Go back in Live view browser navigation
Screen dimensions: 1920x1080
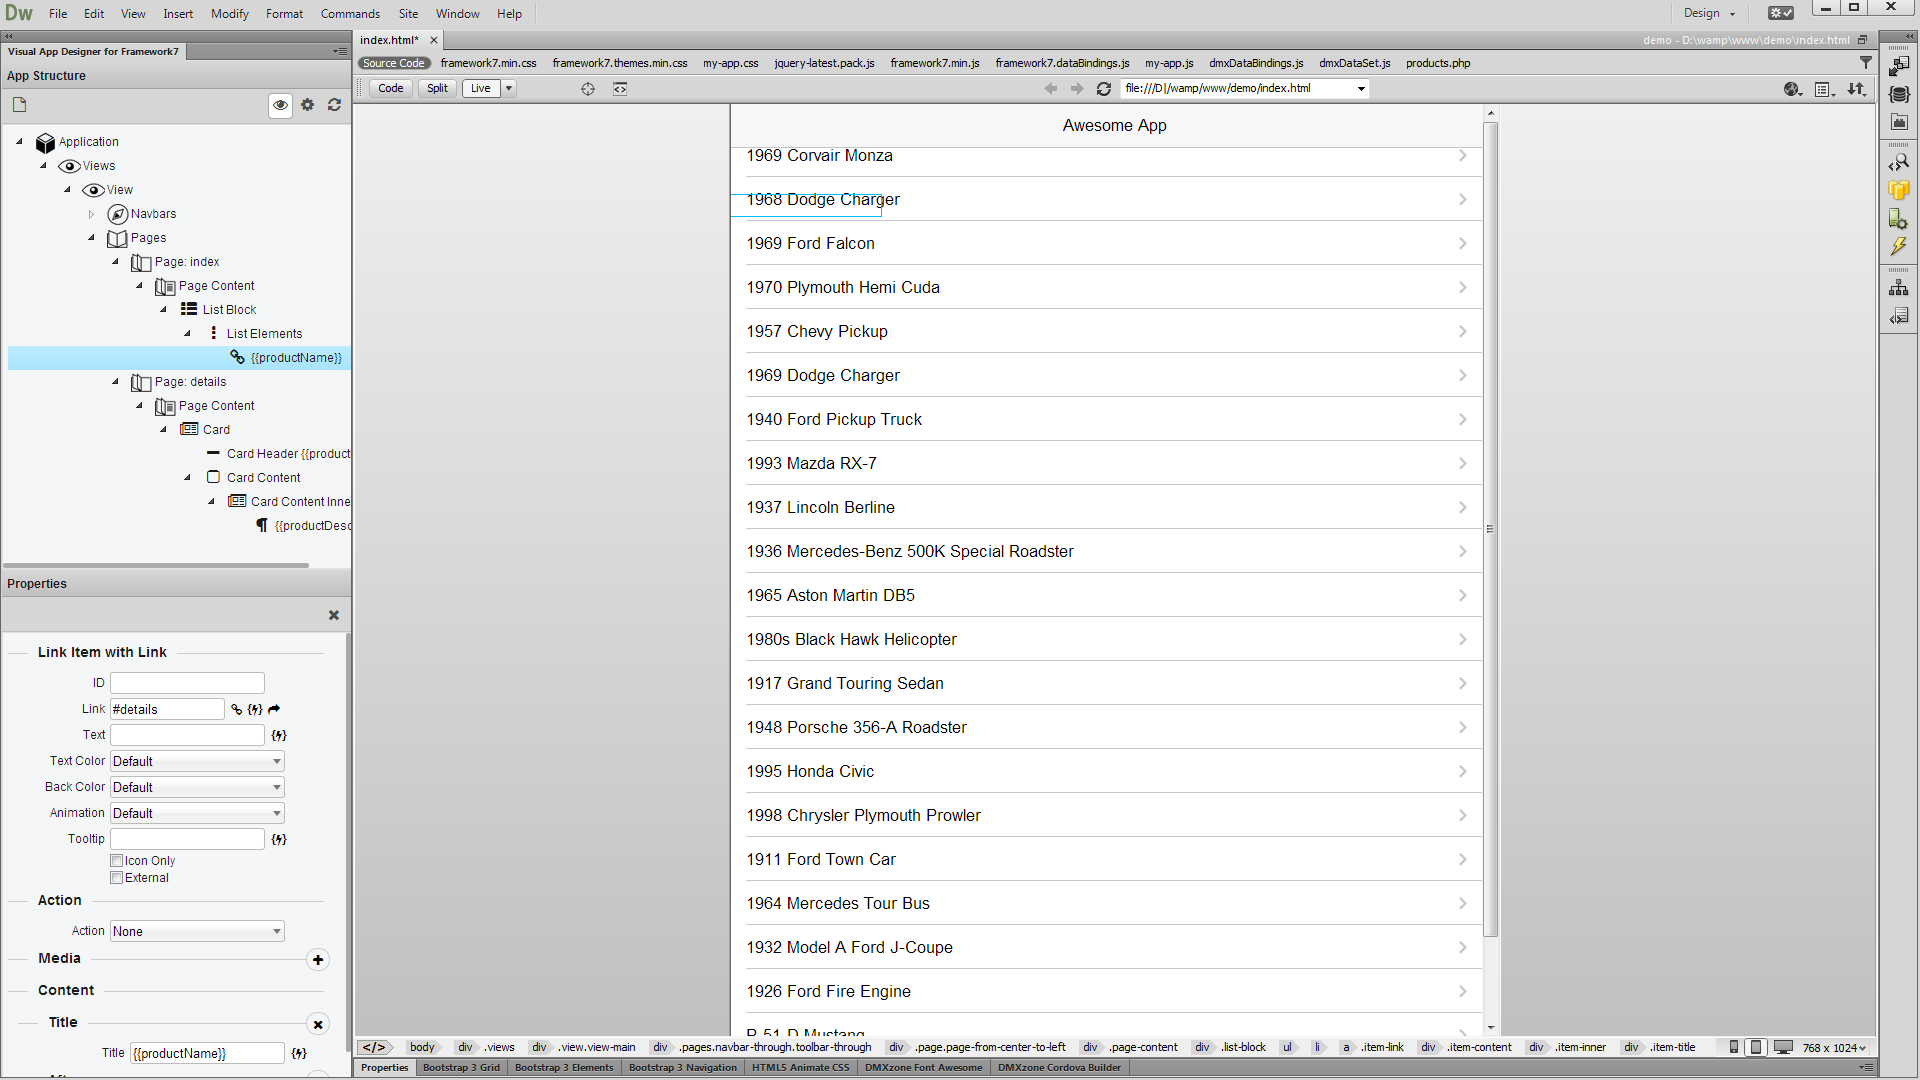tap(1051, 89)
